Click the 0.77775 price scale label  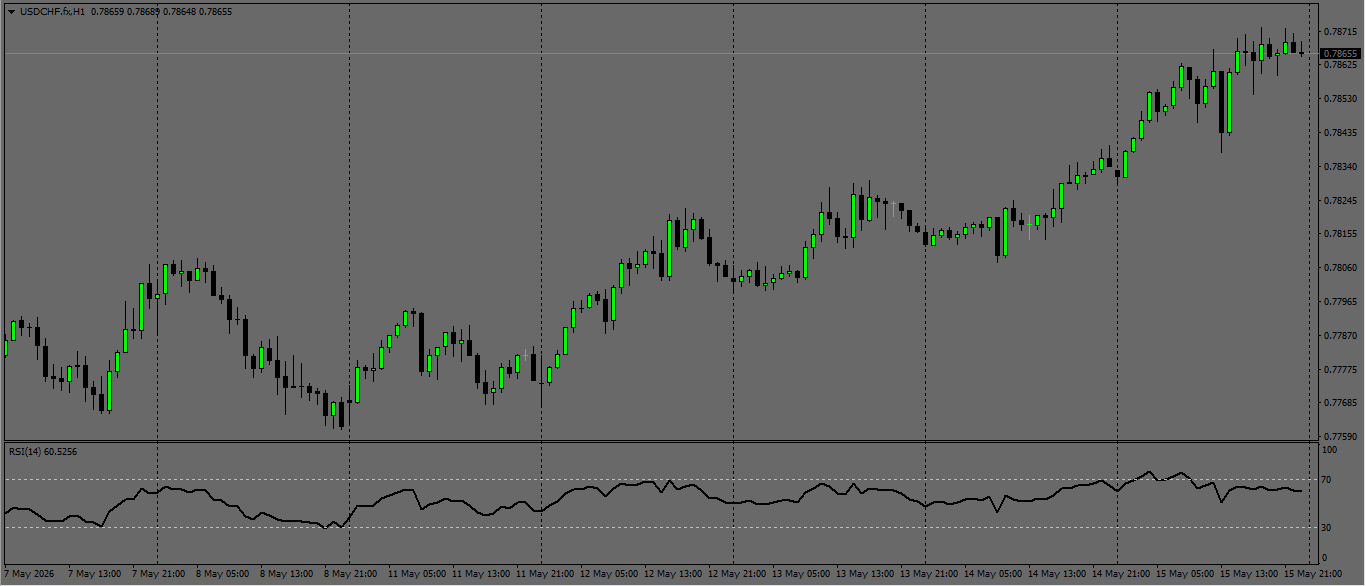pos(1340,370)
